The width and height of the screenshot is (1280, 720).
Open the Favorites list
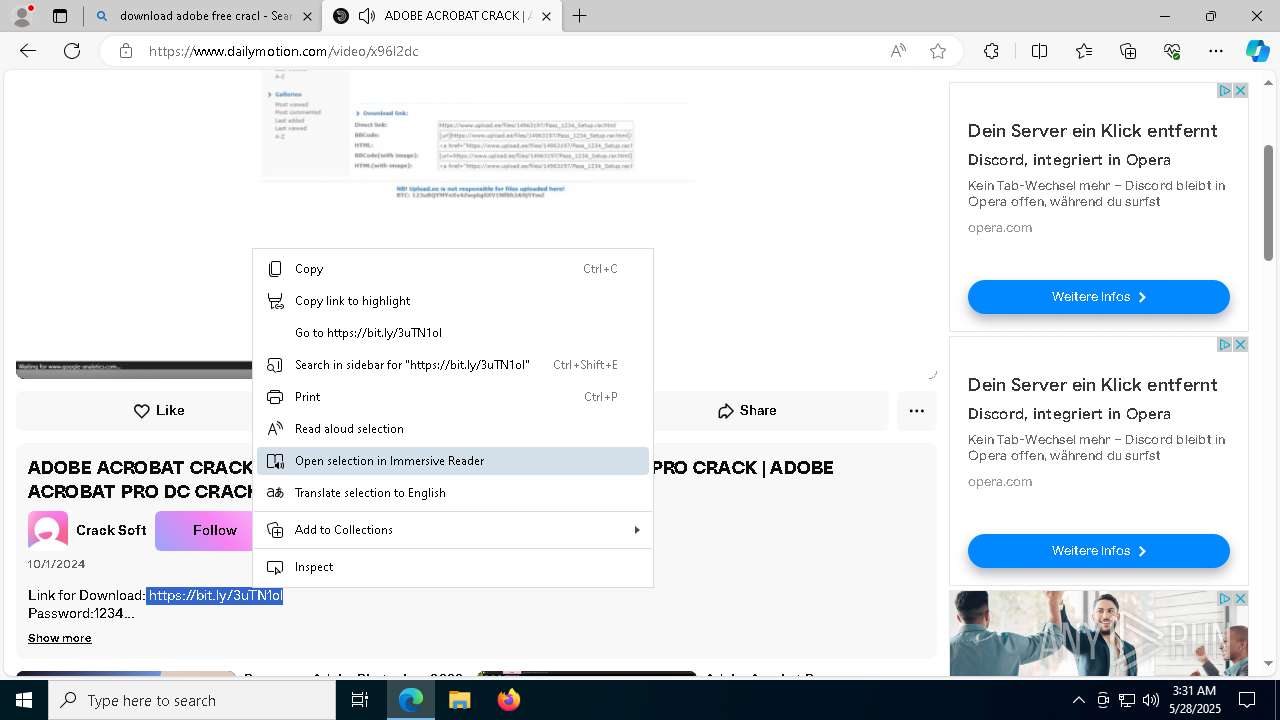coord(1084,51)
